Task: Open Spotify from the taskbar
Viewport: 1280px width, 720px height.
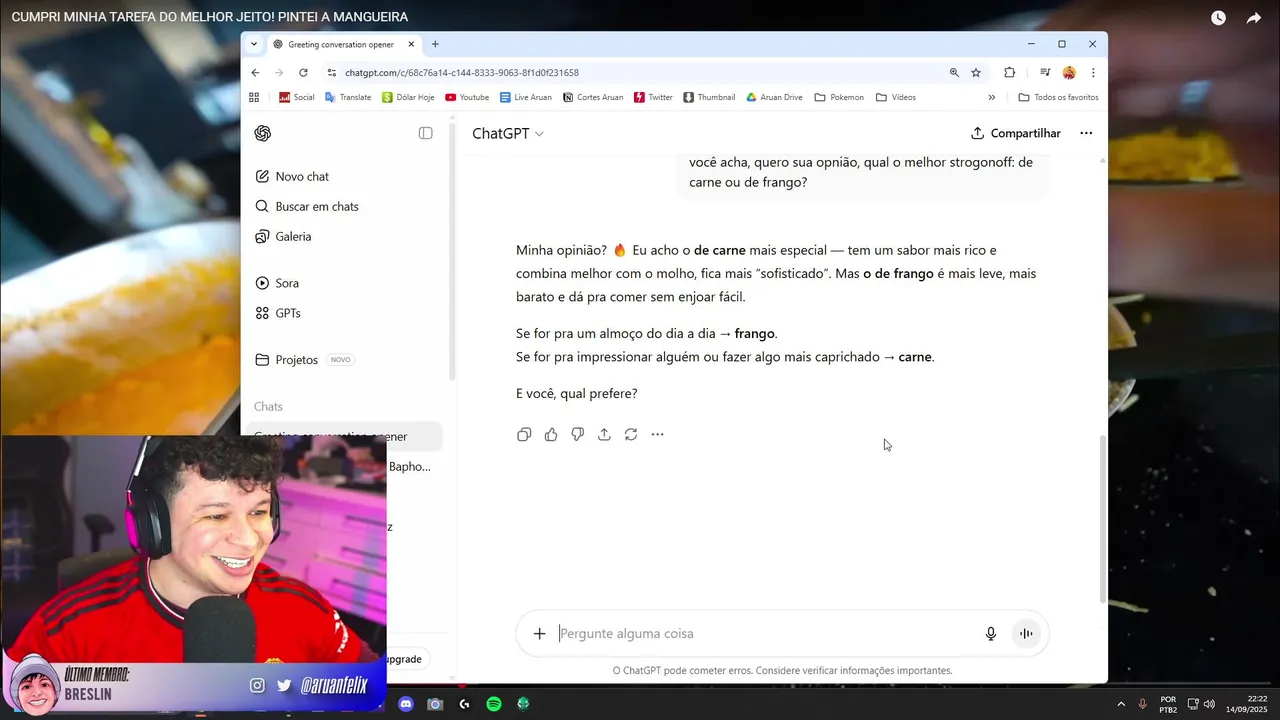Action: point(494,704)
